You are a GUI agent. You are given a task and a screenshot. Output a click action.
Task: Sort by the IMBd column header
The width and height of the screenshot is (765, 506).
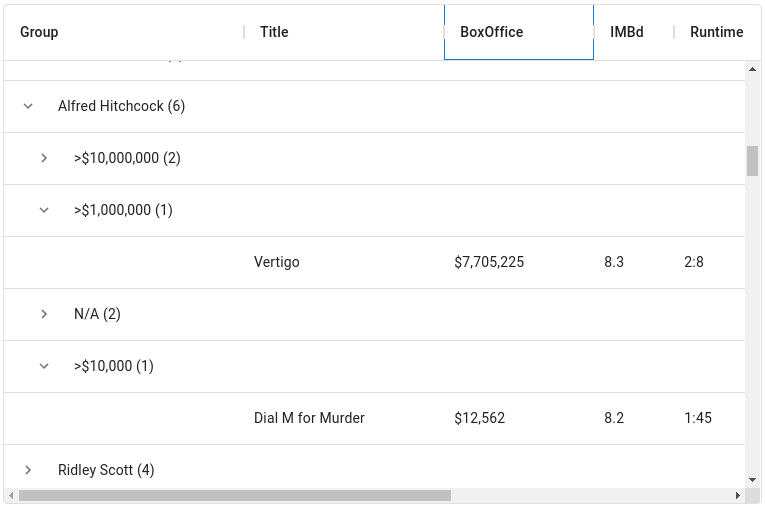pos(627,32)
